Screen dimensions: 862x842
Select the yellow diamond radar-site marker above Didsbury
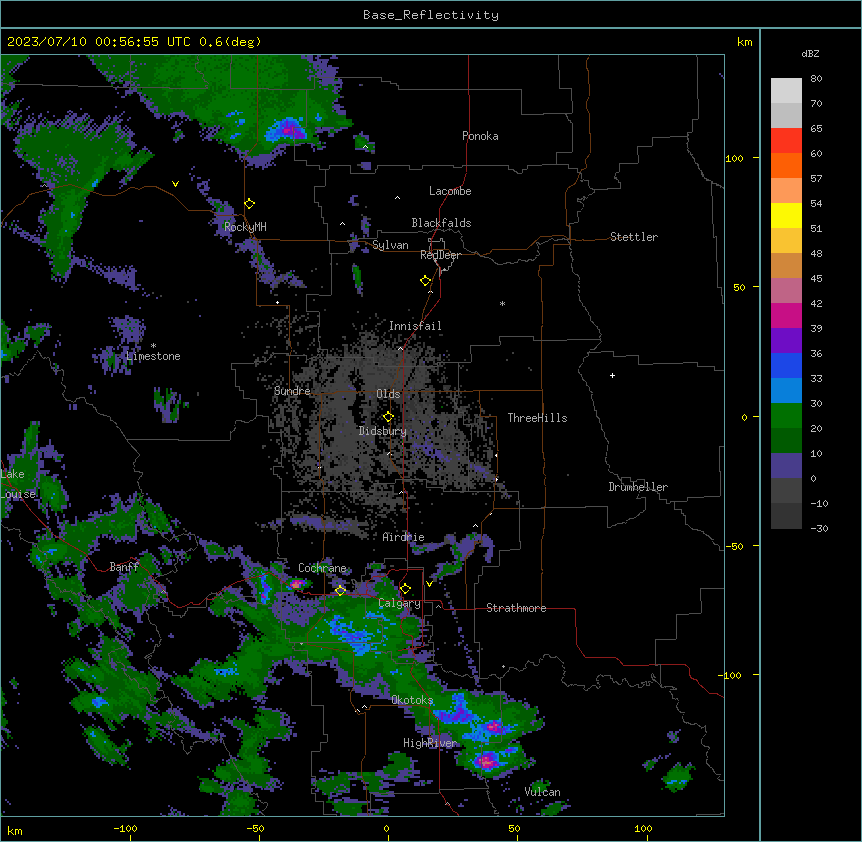[388, 417]
